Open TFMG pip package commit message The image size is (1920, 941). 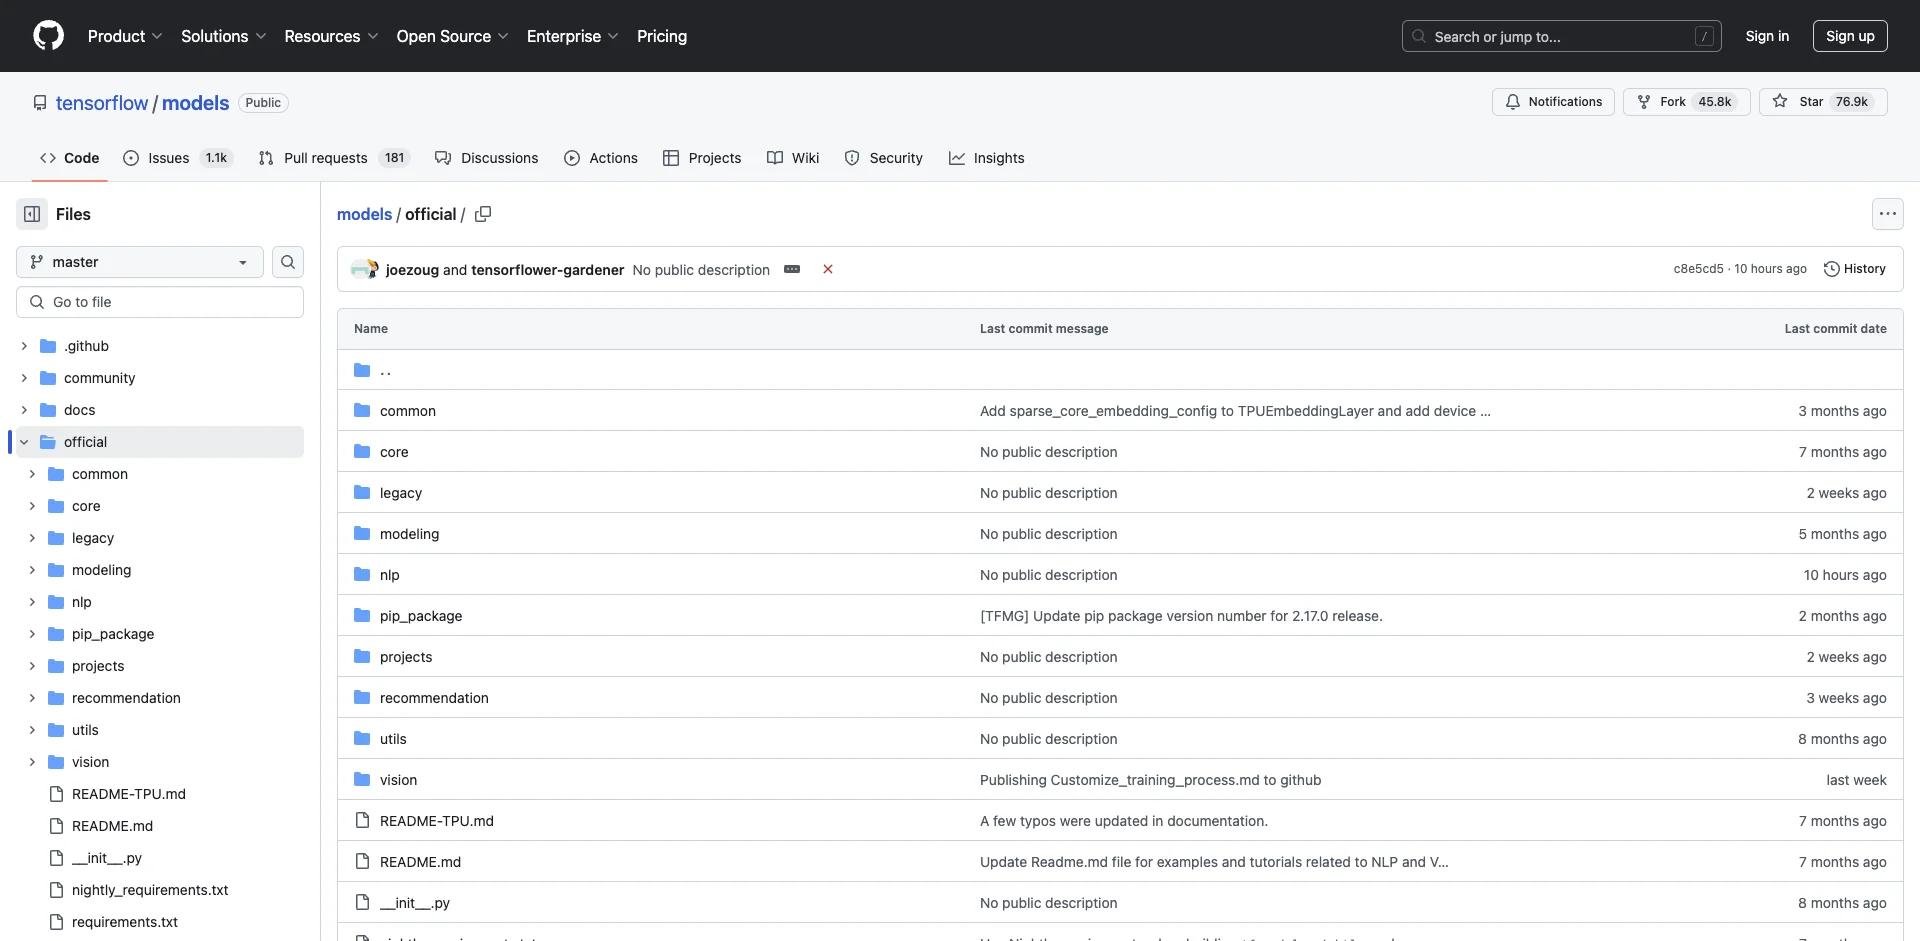[x=1181, y=616]
